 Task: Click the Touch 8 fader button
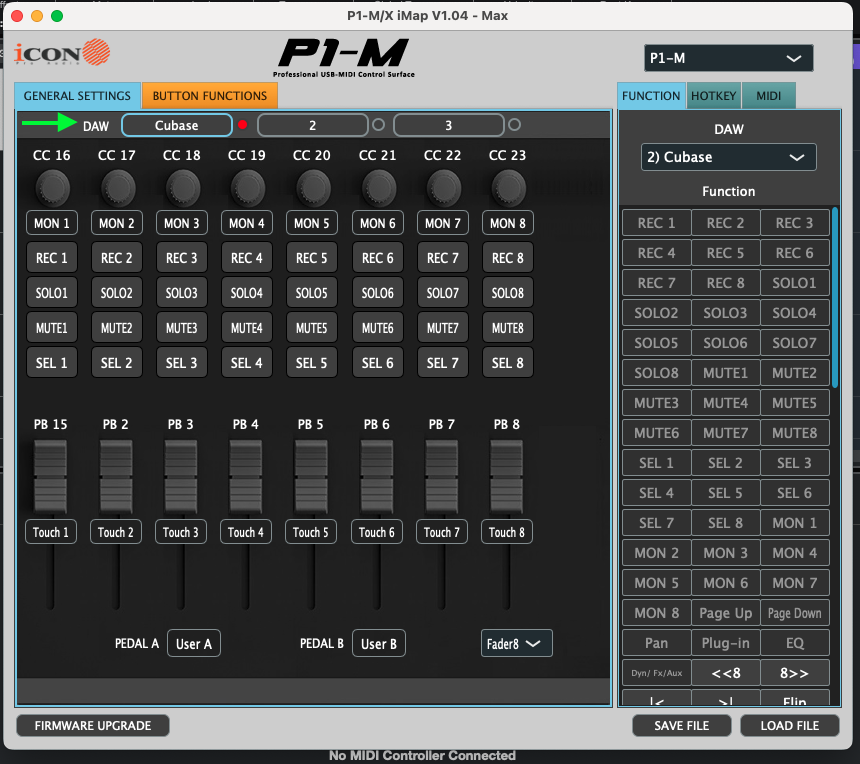click(x=507, y=532)
